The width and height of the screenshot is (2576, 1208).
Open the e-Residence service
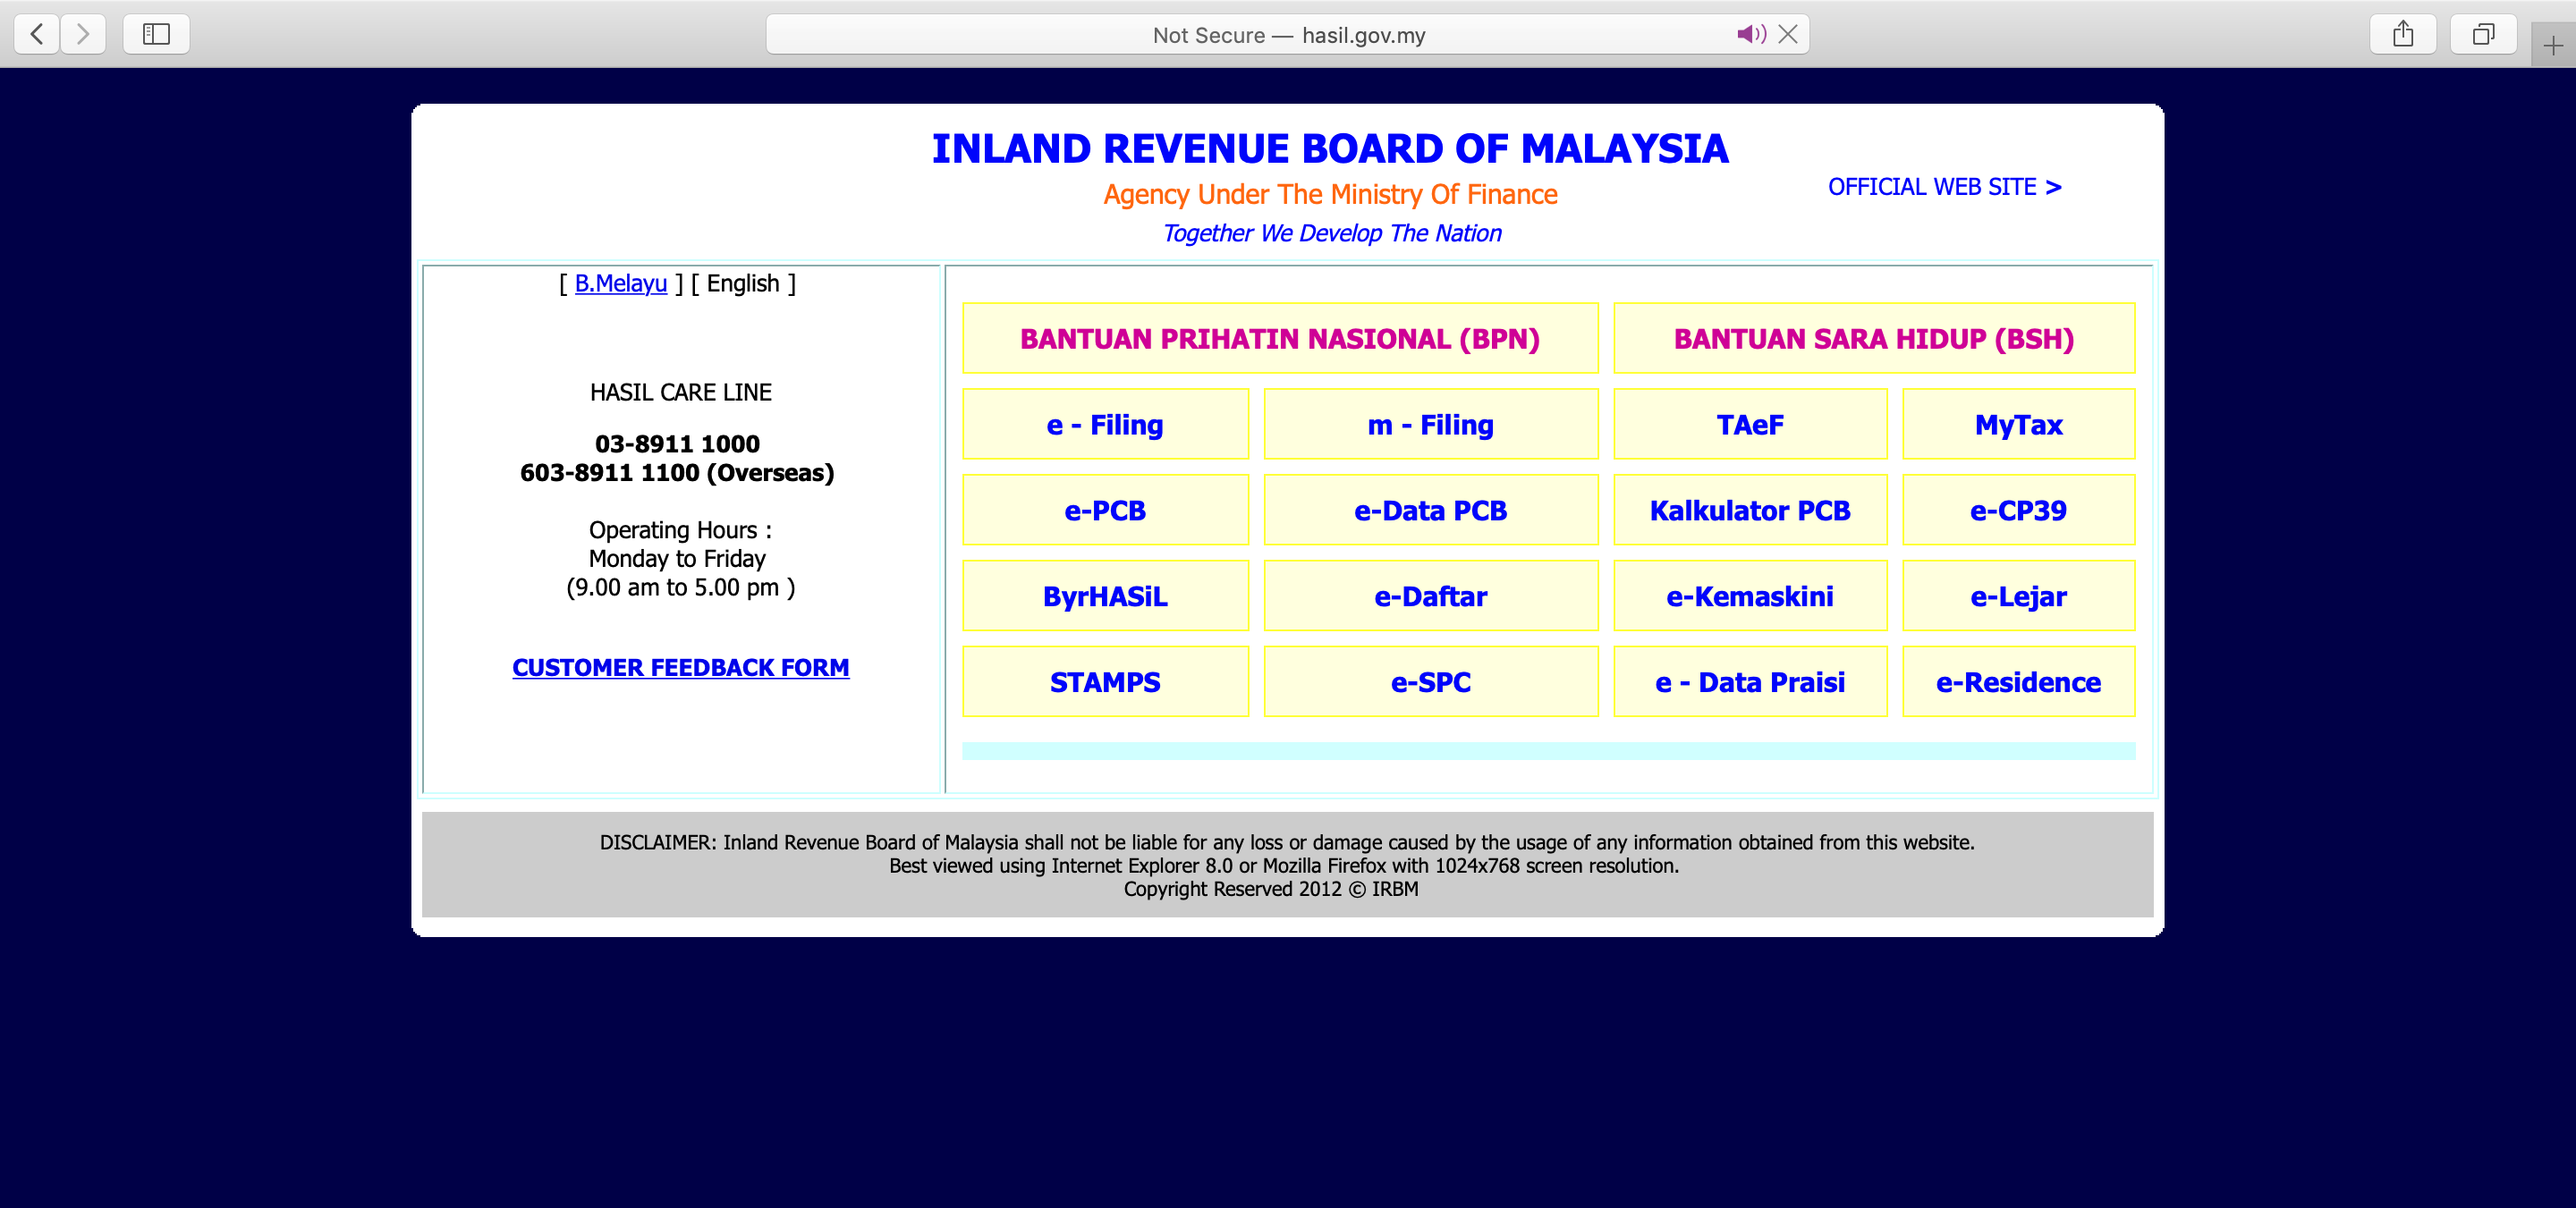pyautogui.click(x=2018, y=682)
